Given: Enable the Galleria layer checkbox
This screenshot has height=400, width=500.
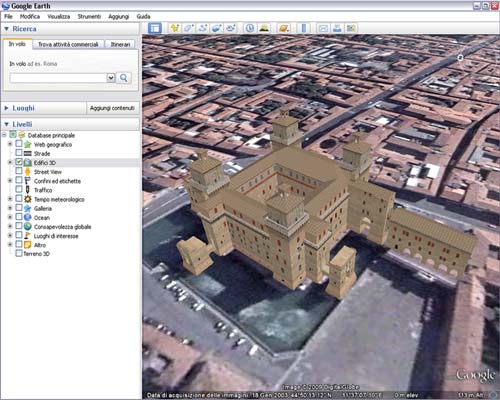Looking at the screenshot, I should click(x=19, y=208).
